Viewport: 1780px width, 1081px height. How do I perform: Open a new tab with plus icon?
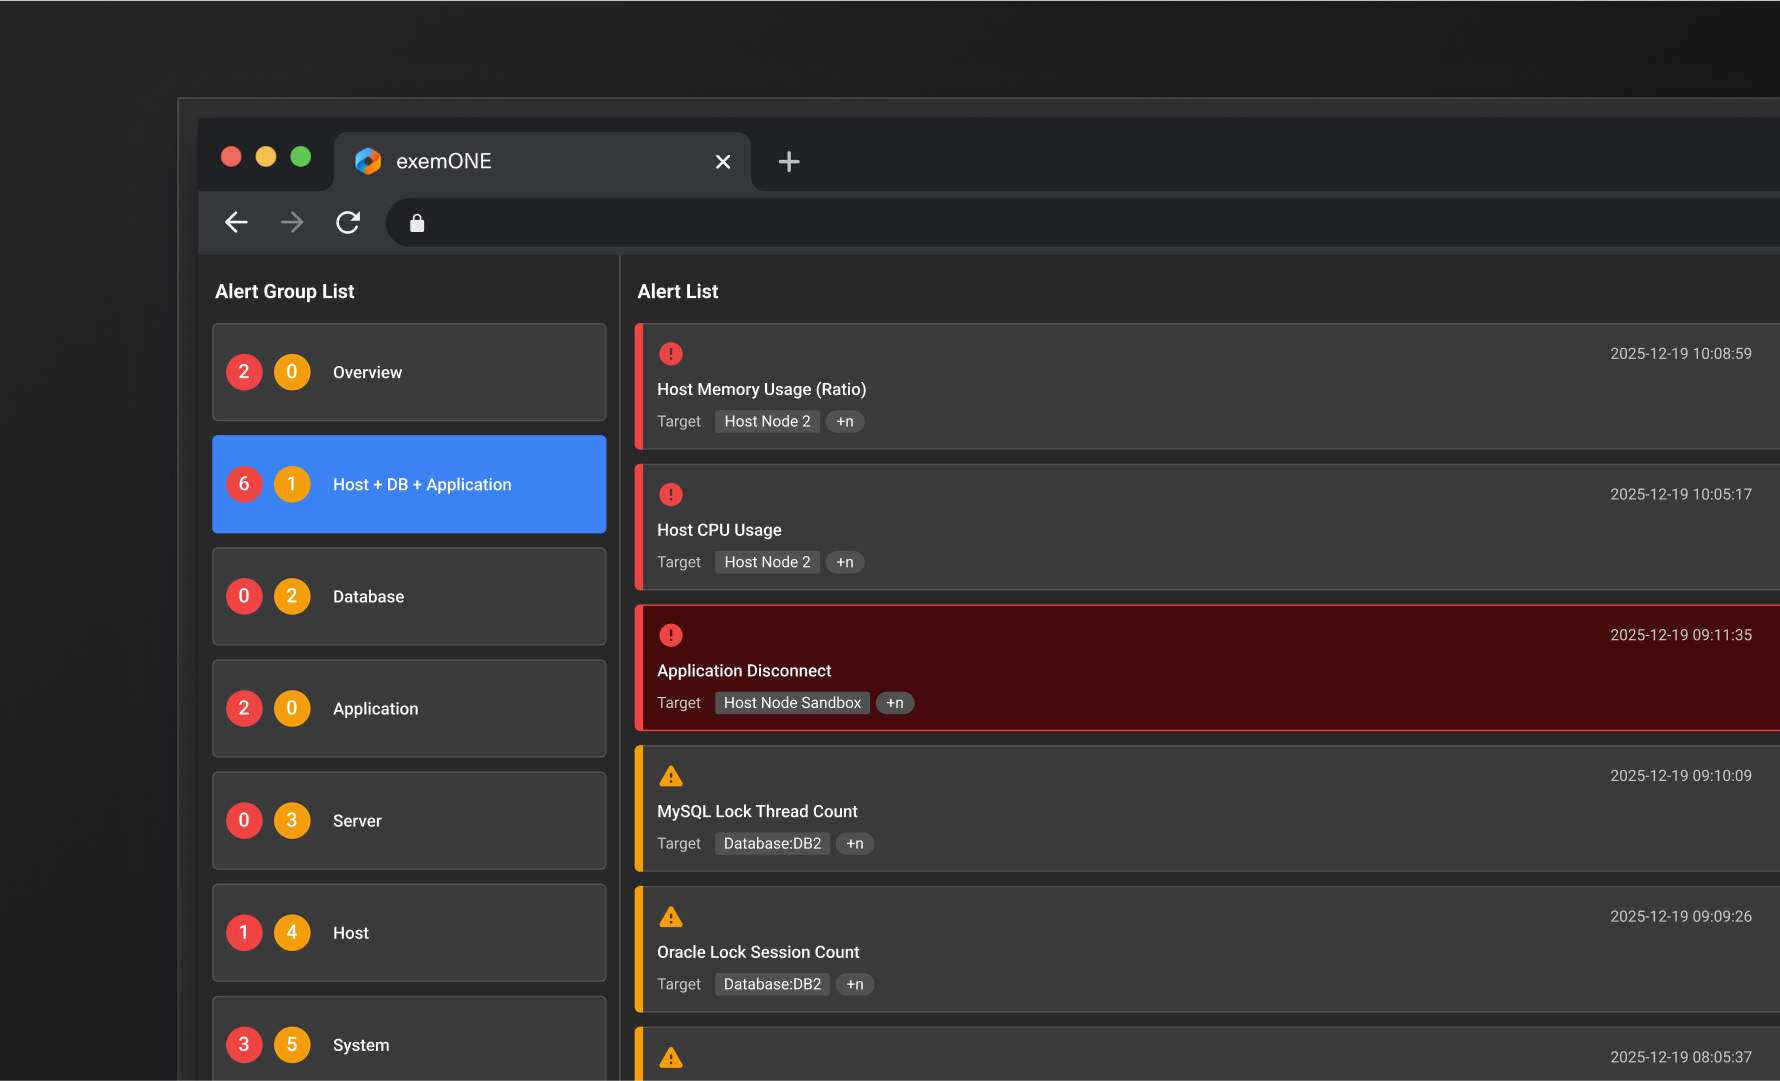[x=788, y=161]
